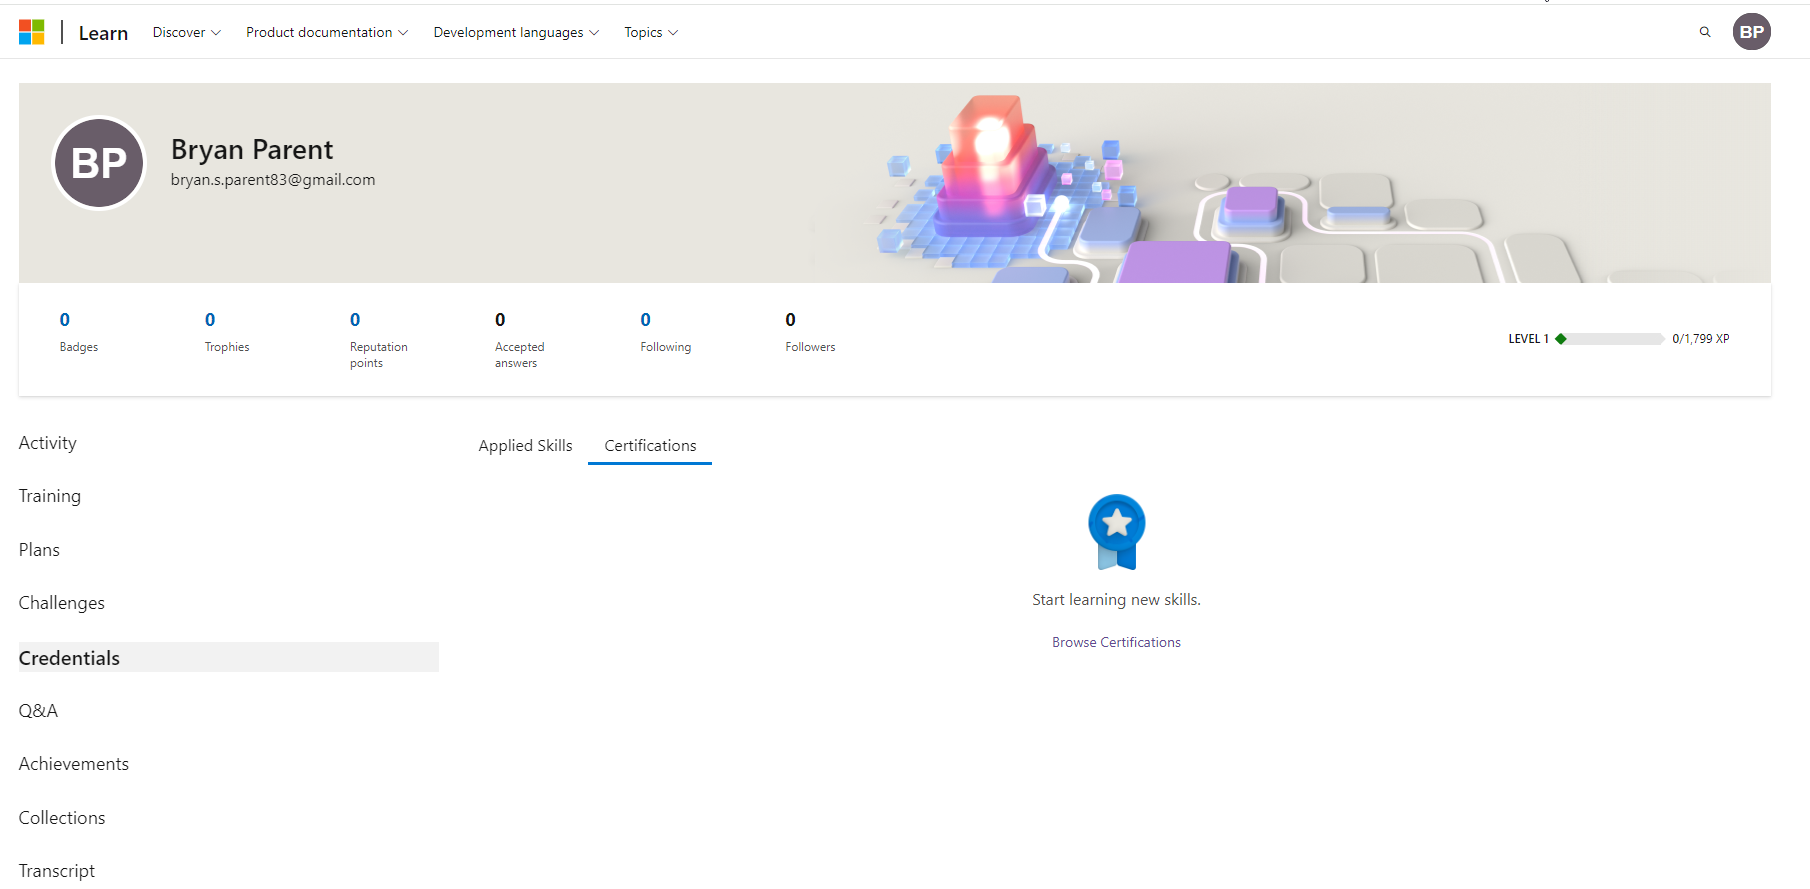Click the 0 Followers stat
Viewport: 1810px width, 889px height.
tap(810, 332)
